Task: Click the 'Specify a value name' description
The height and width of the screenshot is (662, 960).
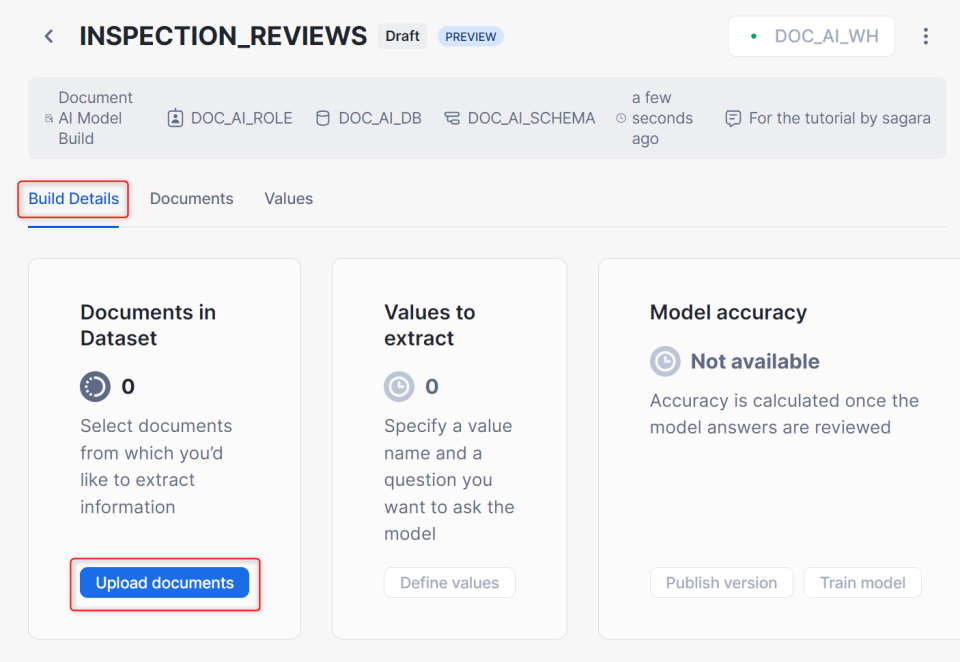Action: 449,480
